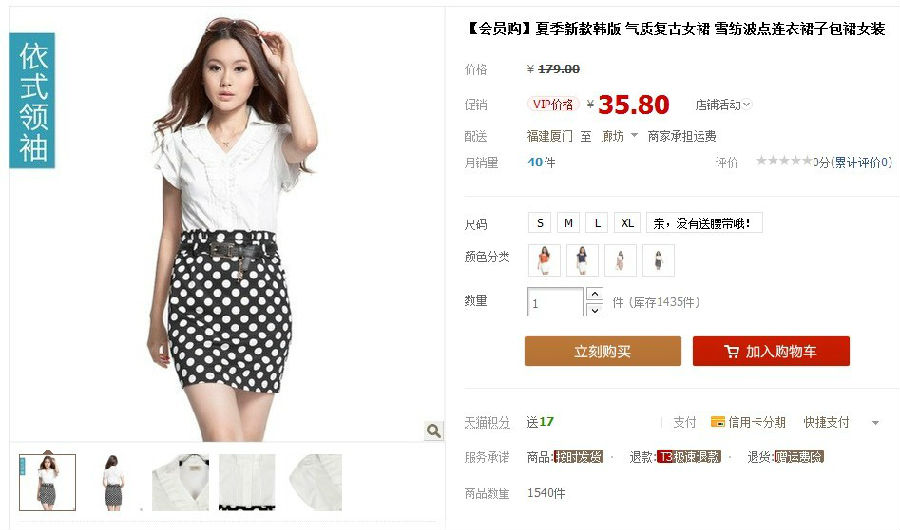This screenshot has width=900, height=530.
Task: Expand the payment methods arrow after 快捷支付
Action: pyautogui.click(x=875, y=423)
